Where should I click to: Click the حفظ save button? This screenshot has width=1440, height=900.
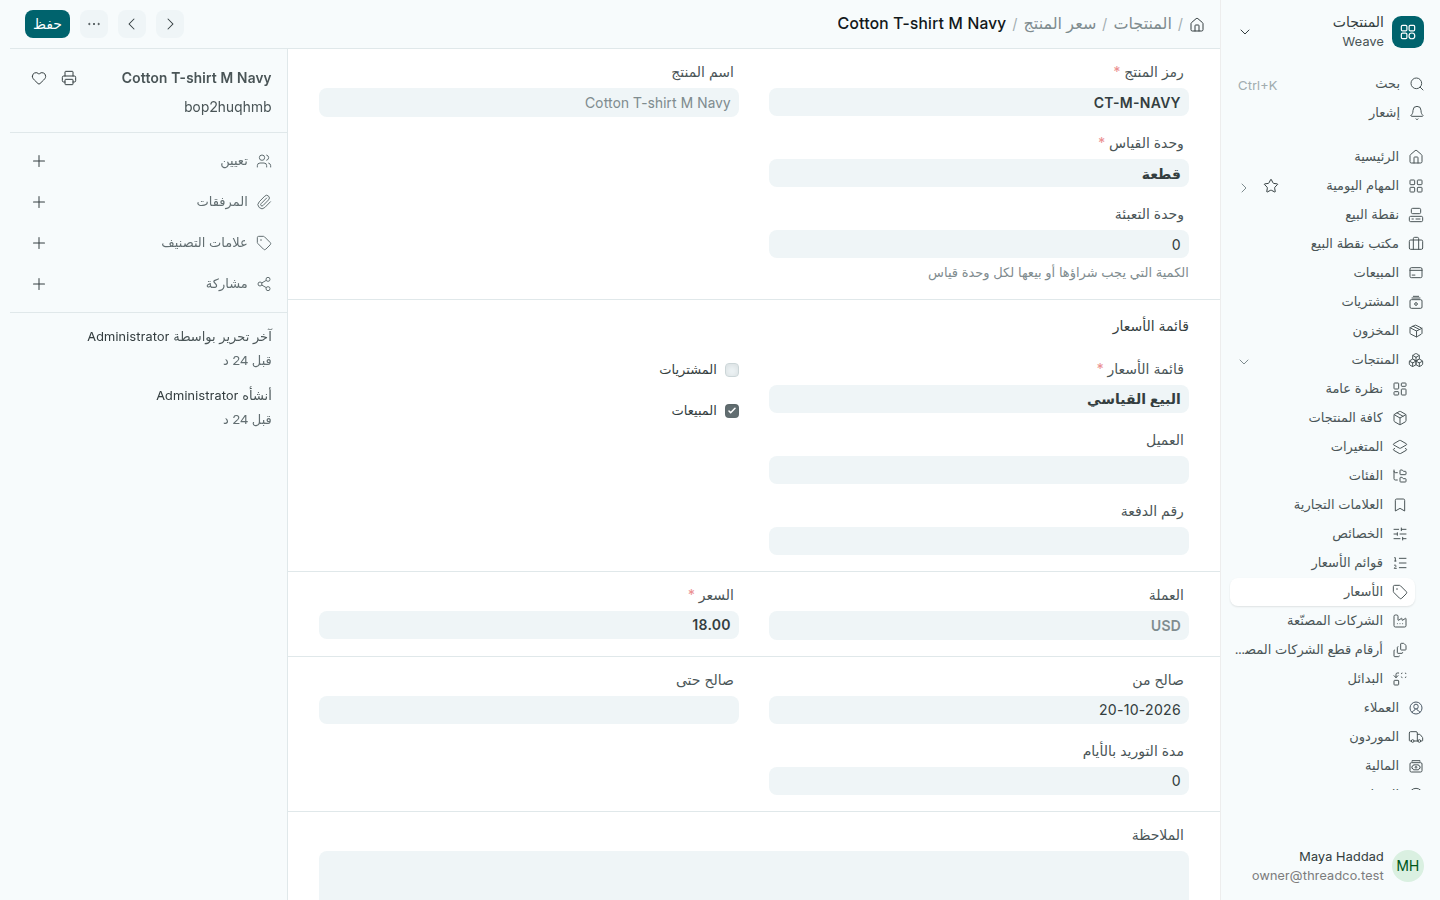pos(47,24)
